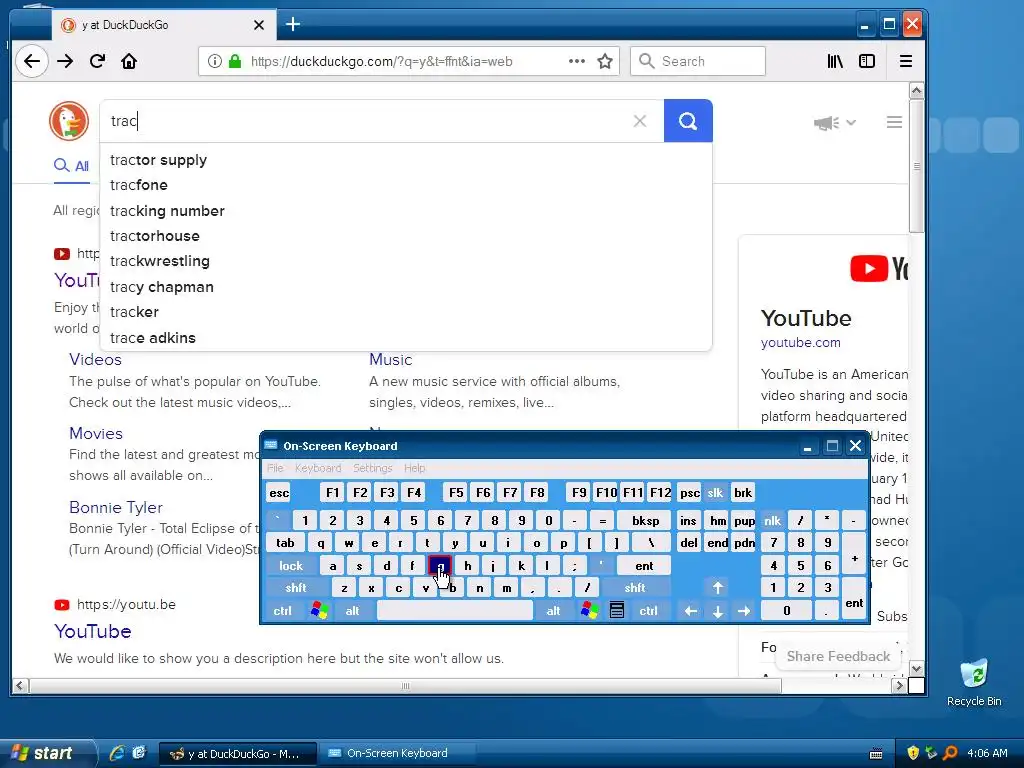Clear the DuckDuckGo search box text

click(640, 121)
